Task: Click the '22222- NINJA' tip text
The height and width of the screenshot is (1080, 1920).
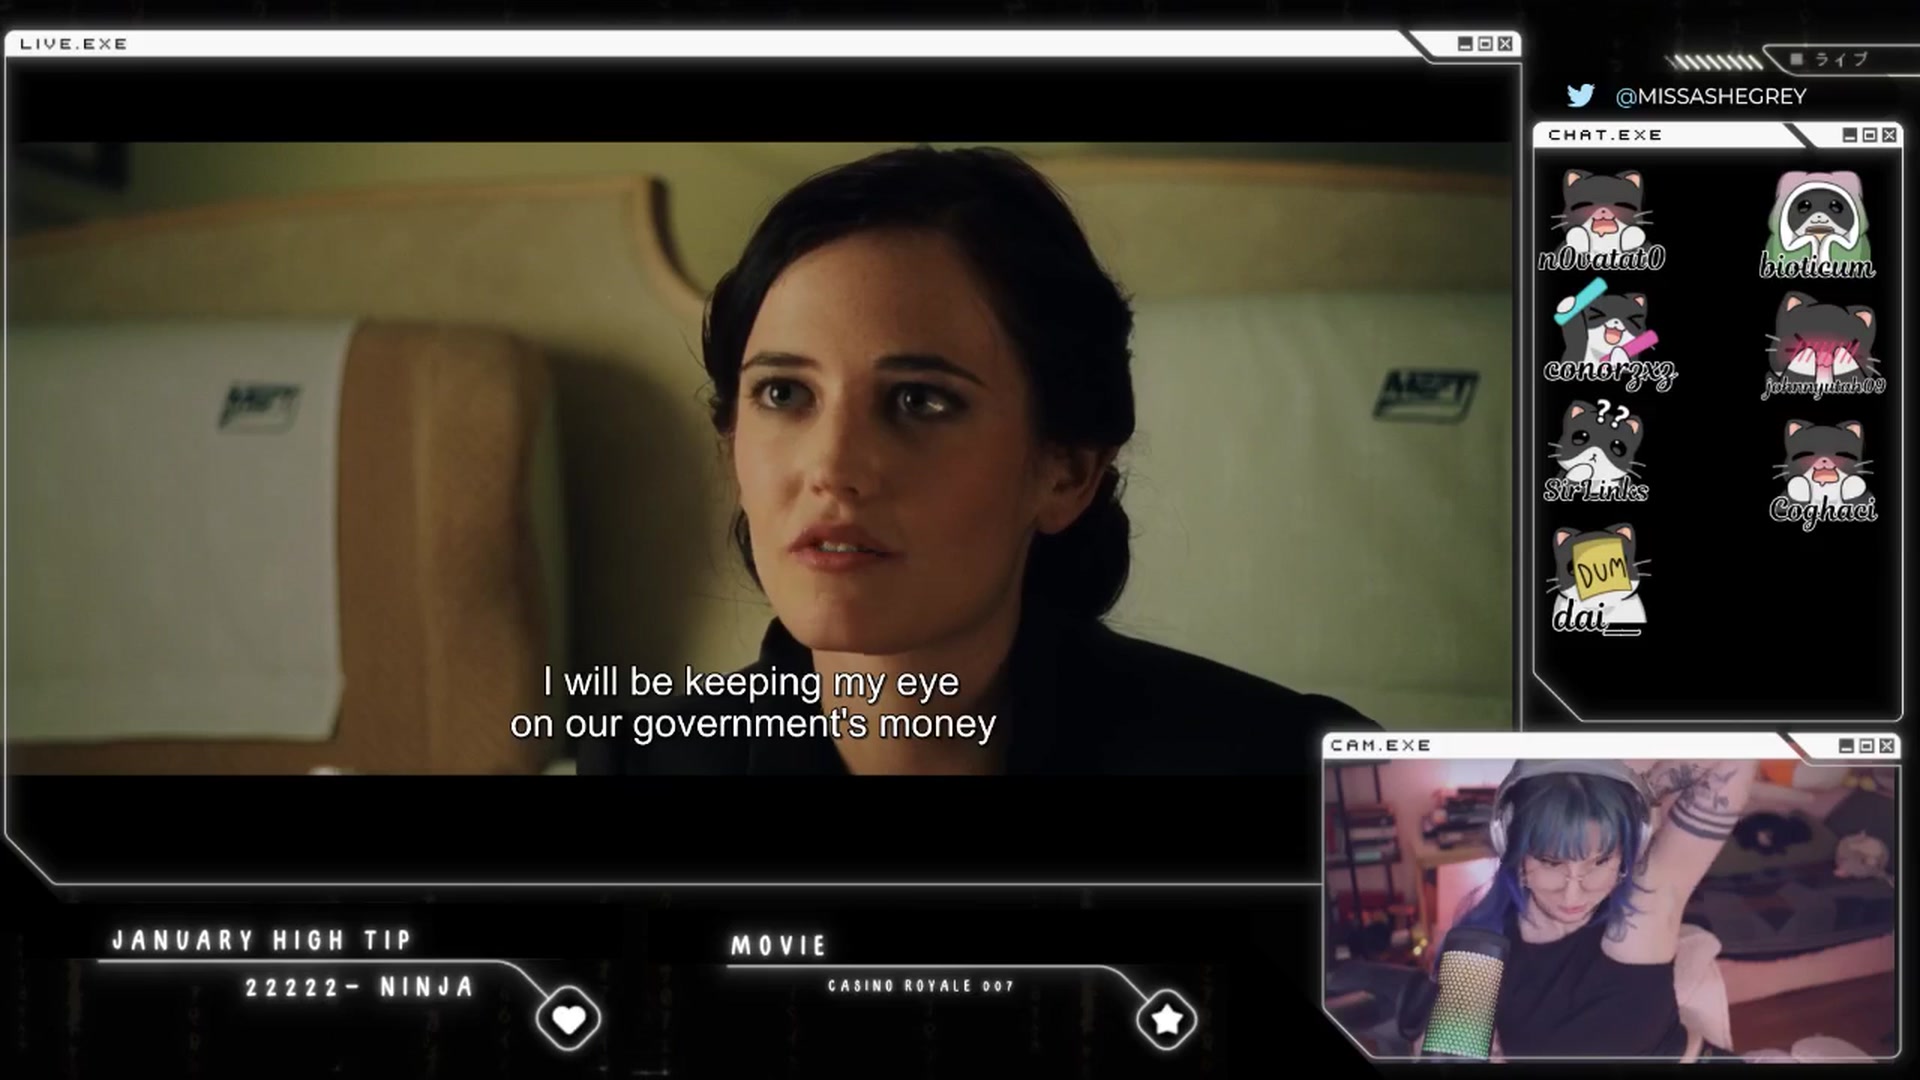Action: click(x=360, y=987)
